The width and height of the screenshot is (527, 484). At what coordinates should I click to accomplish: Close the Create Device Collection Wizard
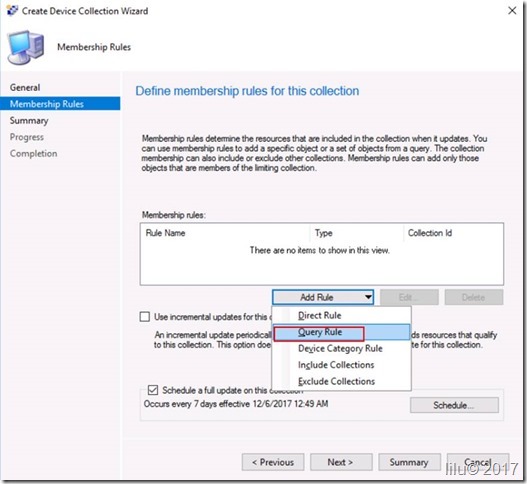pyautogui.click(x=512, y=11)
